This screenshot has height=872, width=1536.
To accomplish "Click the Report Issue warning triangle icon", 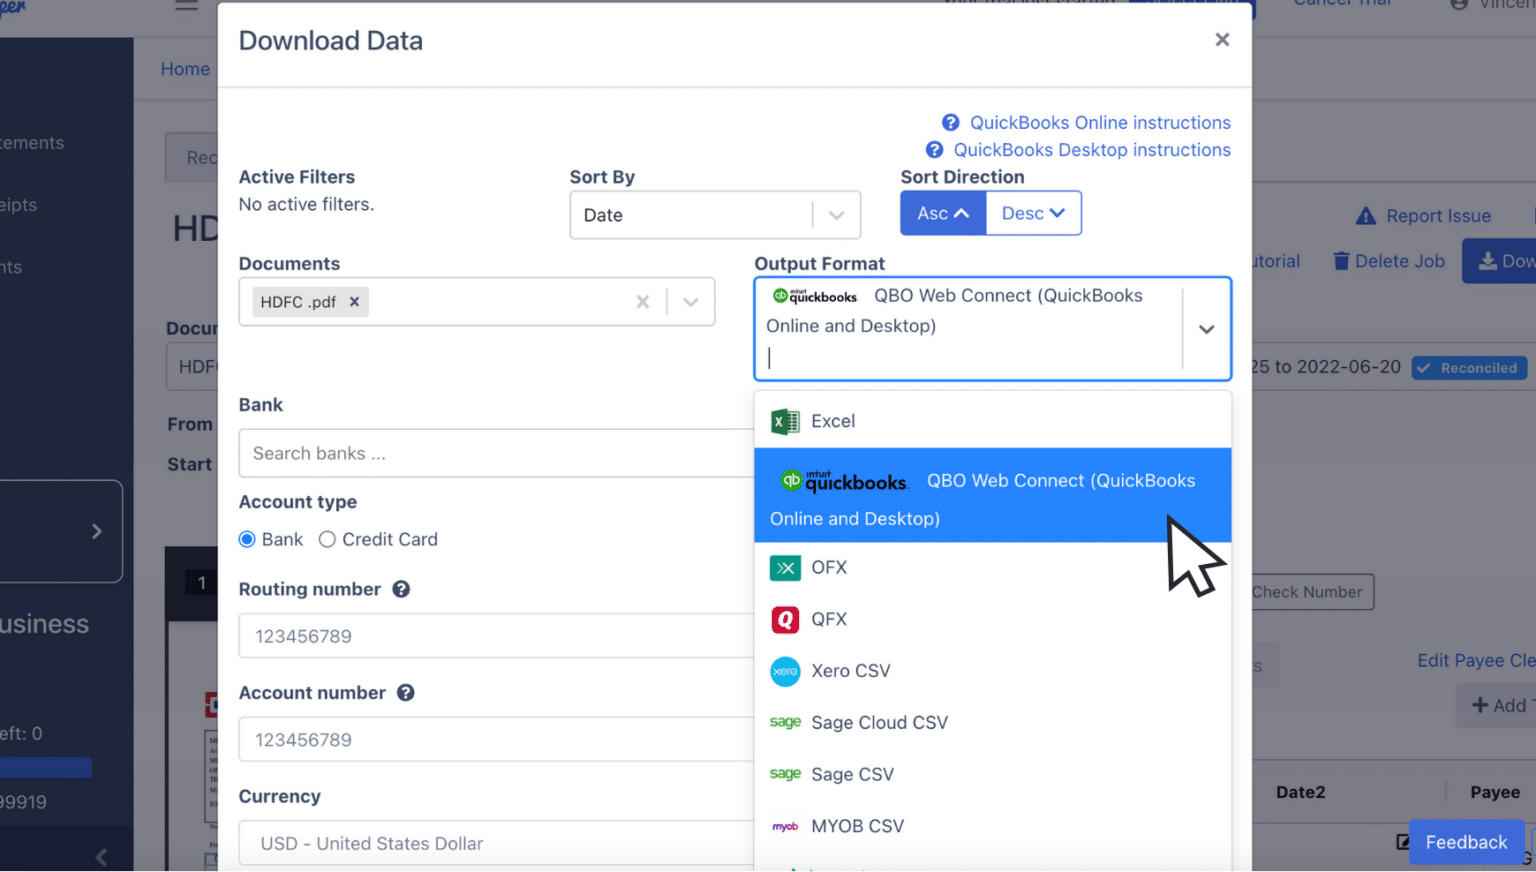I will pos(1365,215).
